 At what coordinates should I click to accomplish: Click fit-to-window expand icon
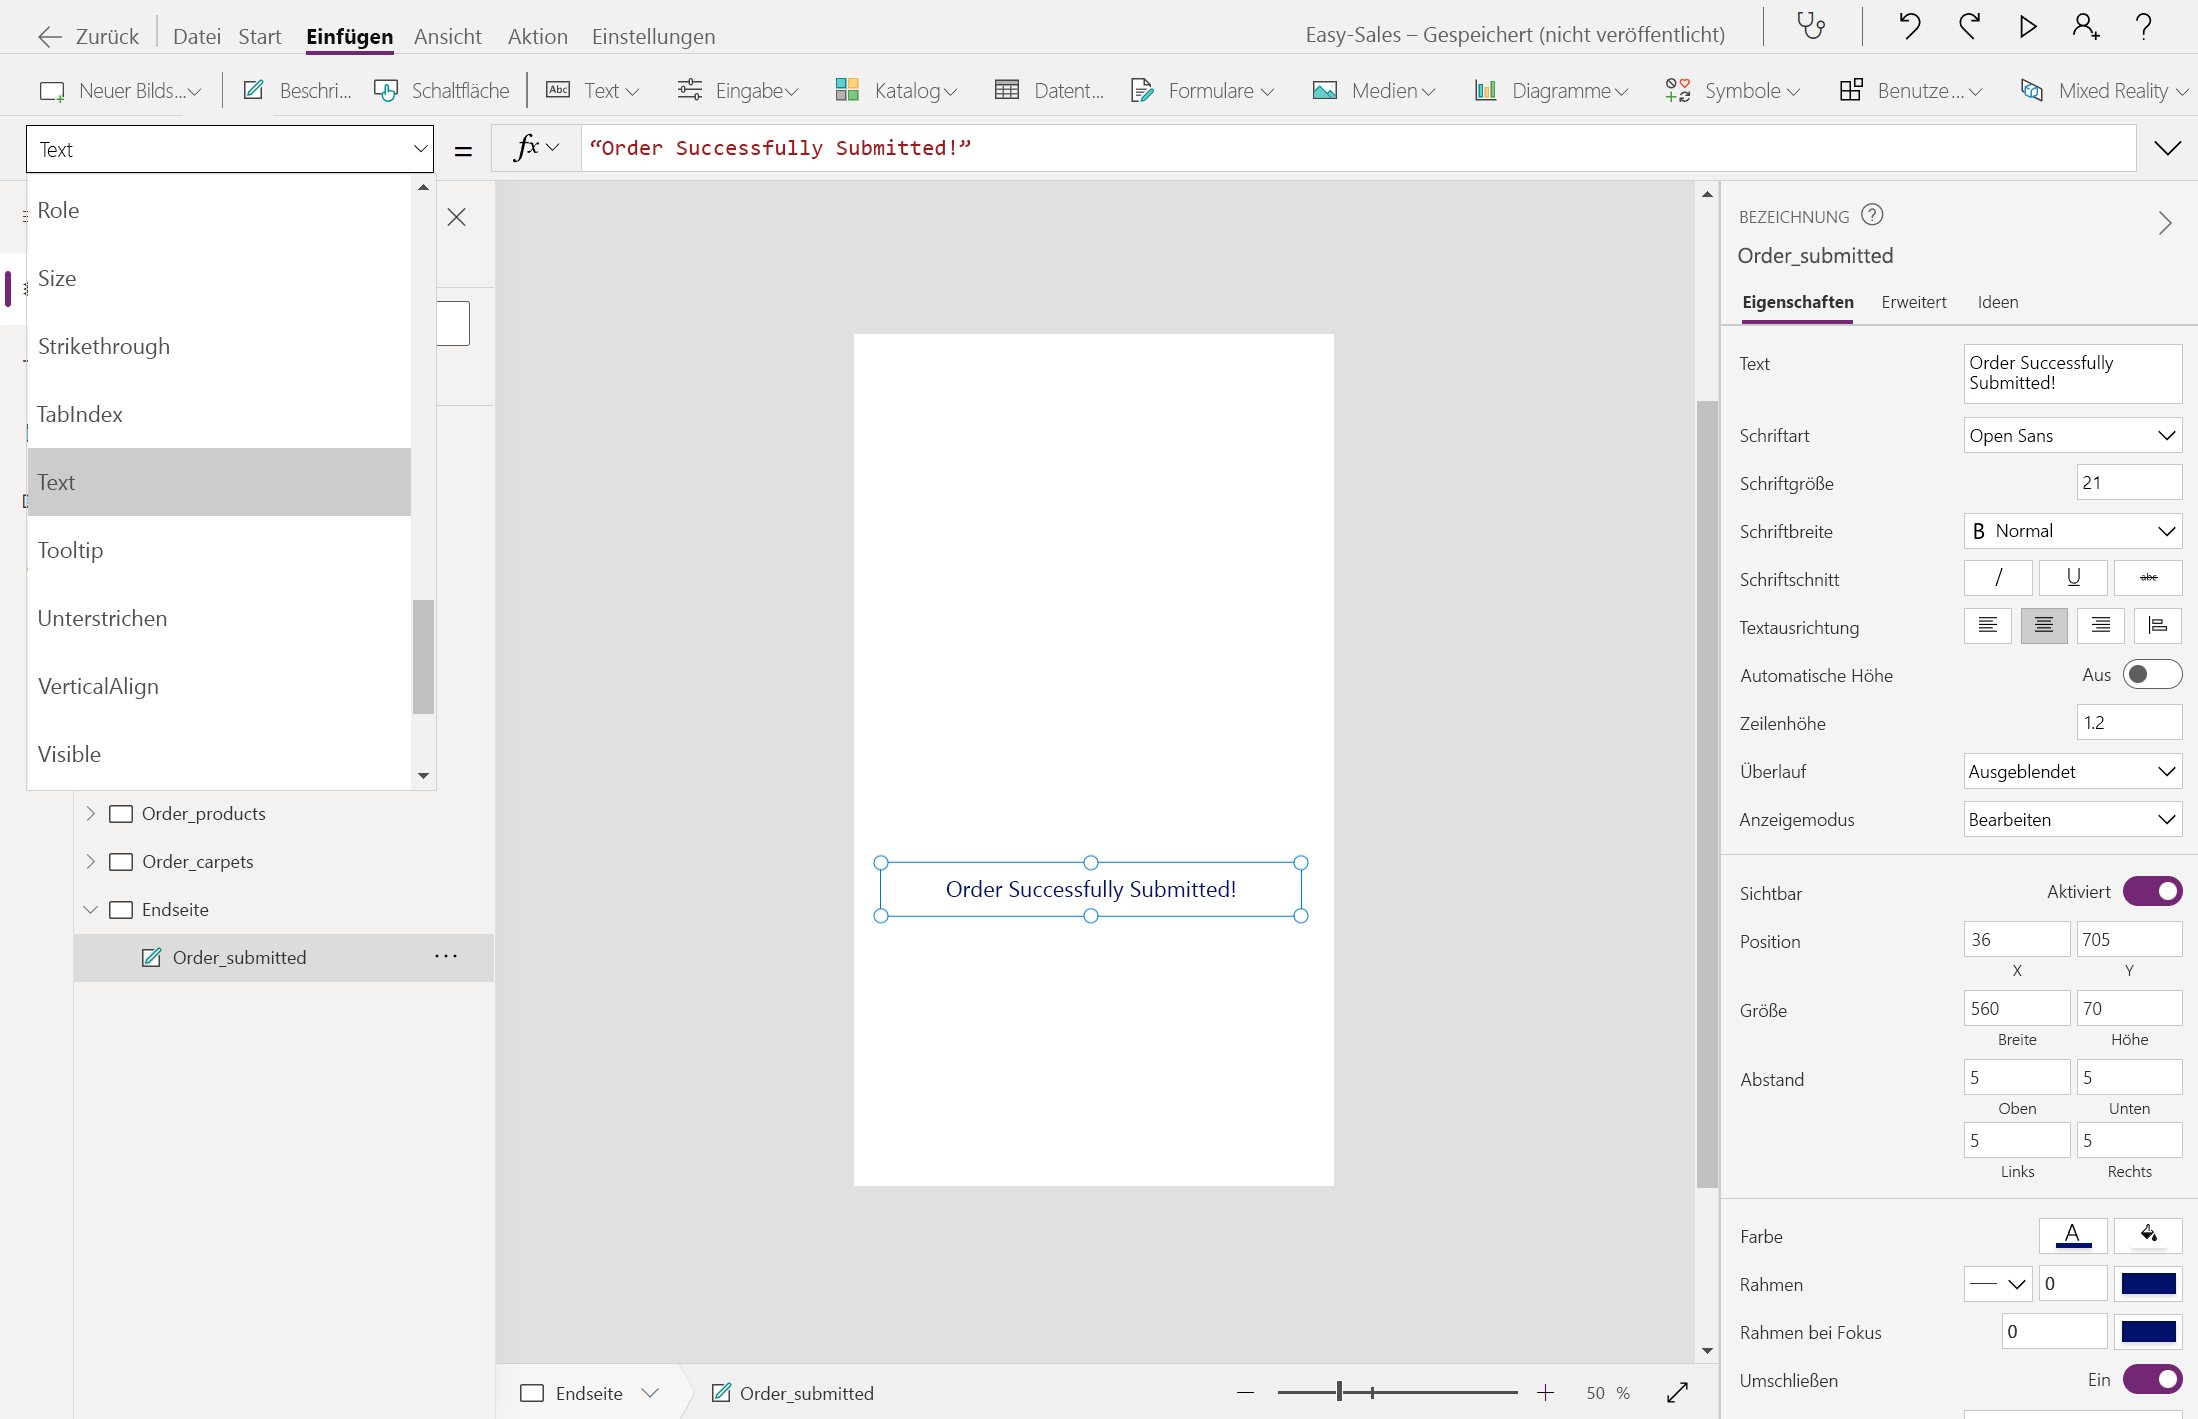pyautogui.click(x=1677, y=1393)
